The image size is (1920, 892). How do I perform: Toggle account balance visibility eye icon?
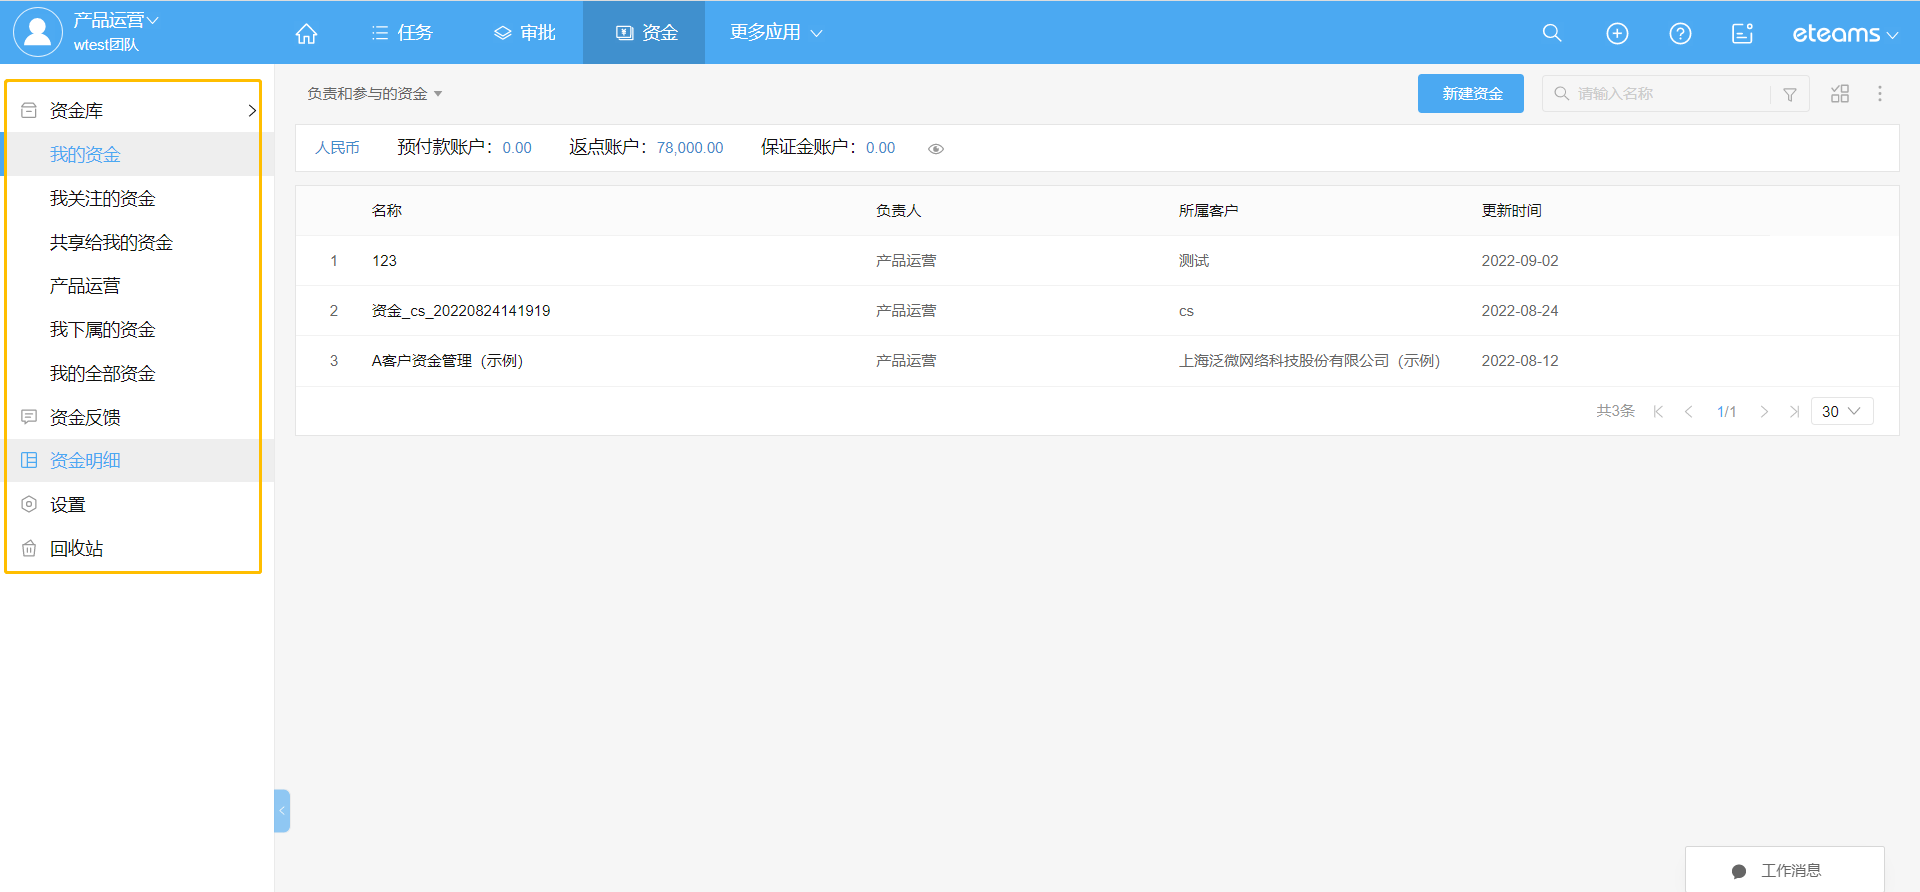tap(935, 149)
